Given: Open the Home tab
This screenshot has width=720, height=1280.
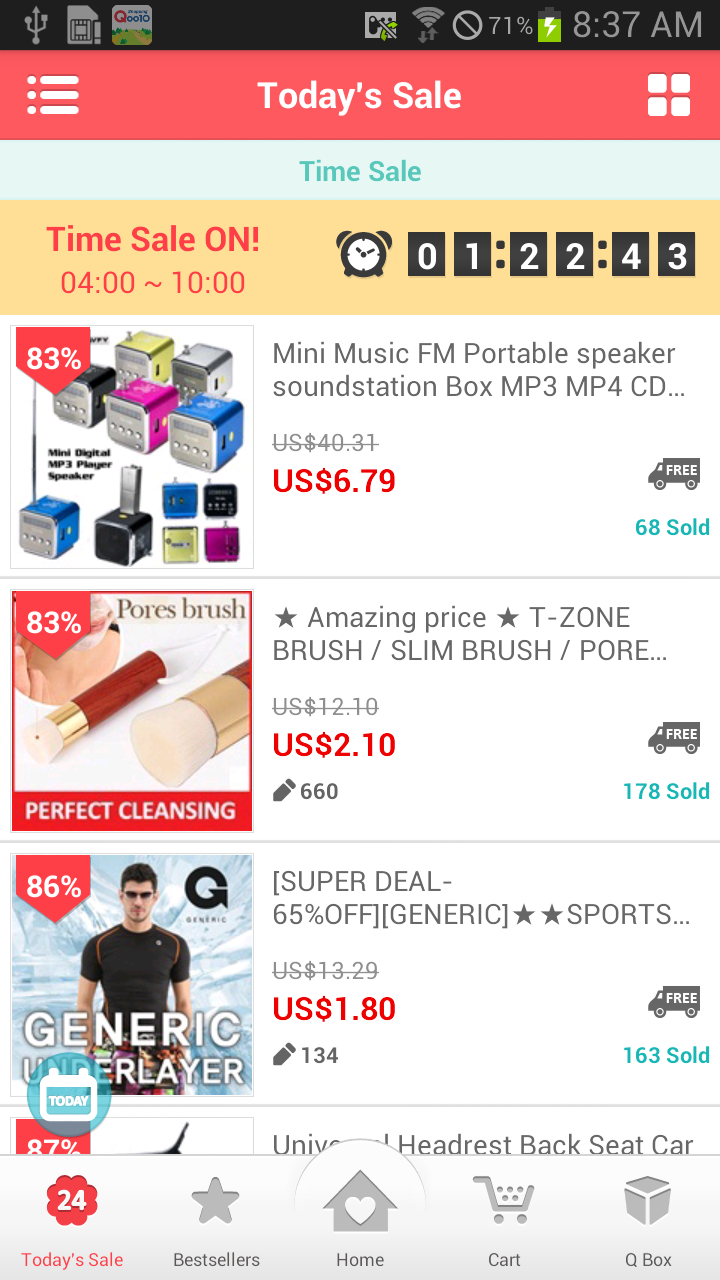Looking at the screenshot, I should (x=360, y=1213).
